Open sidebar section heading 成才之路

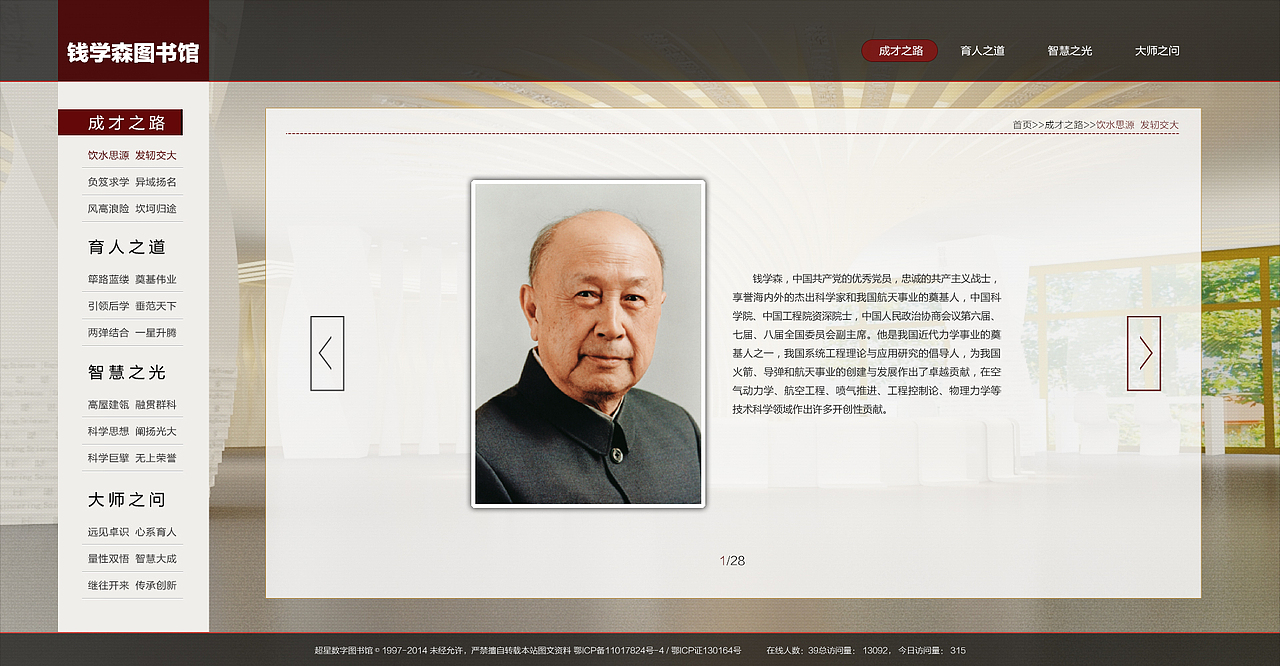click(120, 122)
